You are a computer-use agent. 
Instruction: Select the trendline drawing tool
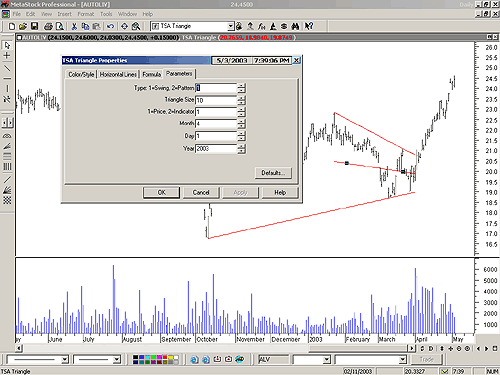click(7, 68)
